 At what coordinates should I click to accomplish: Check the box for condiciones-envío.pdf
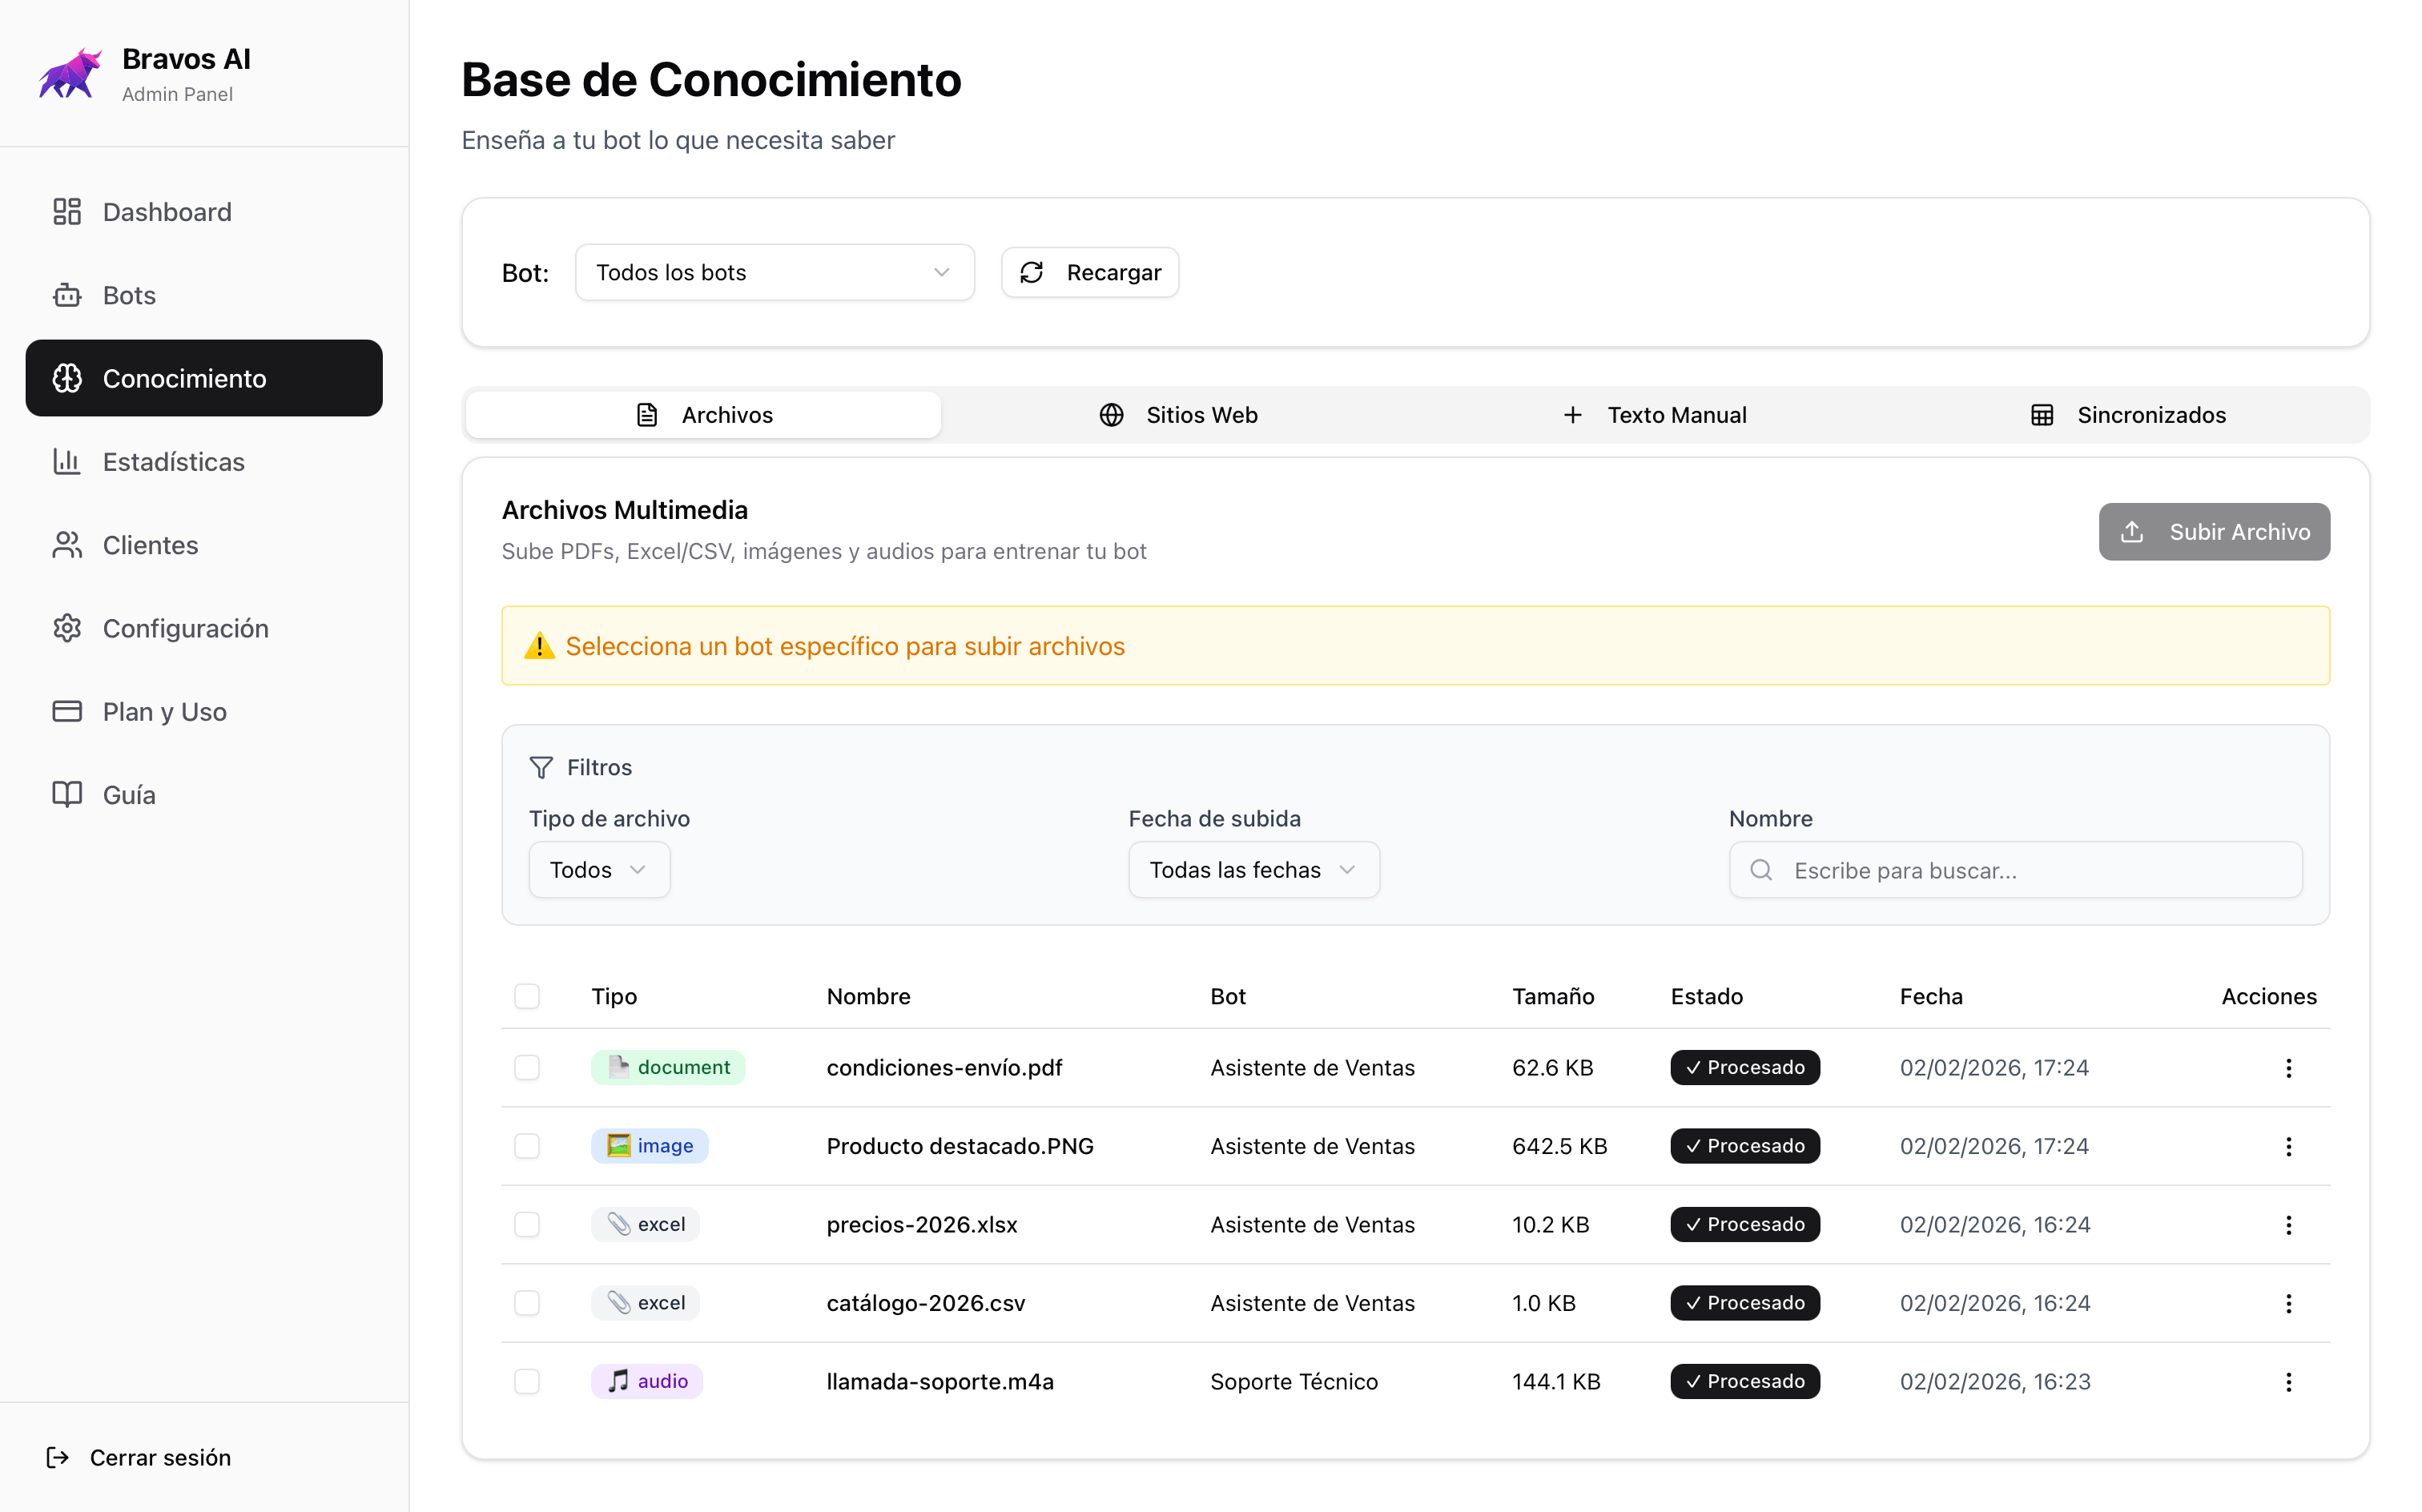tap(527, 1067)
